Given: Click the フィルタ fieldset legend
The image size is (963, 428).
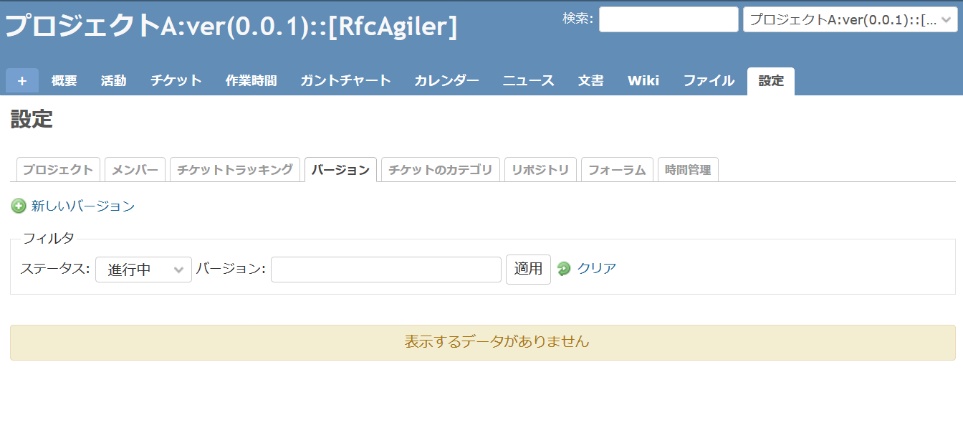Looking at the screenshot, I should pos(48,238).
